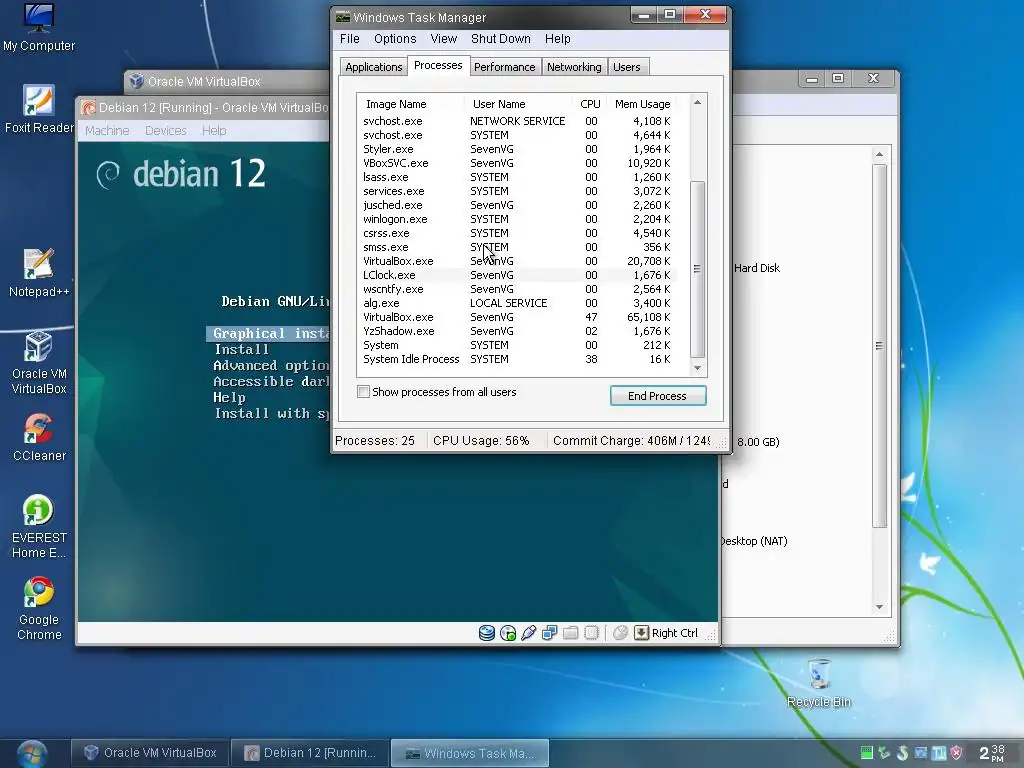Open the Machine menu in Debian VM window
This screenshot has width=1024, height=768.
[107, 131]
